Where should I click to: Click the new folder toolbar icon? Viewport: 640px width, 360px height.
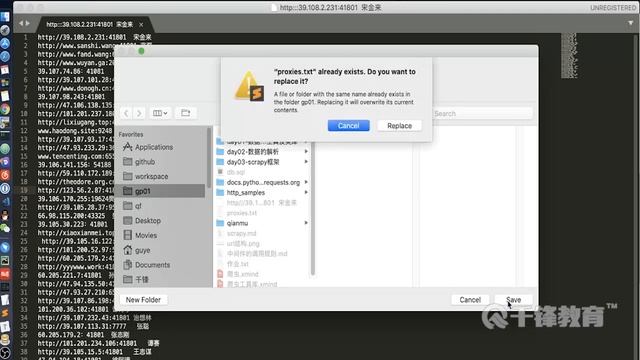[186, 113]
